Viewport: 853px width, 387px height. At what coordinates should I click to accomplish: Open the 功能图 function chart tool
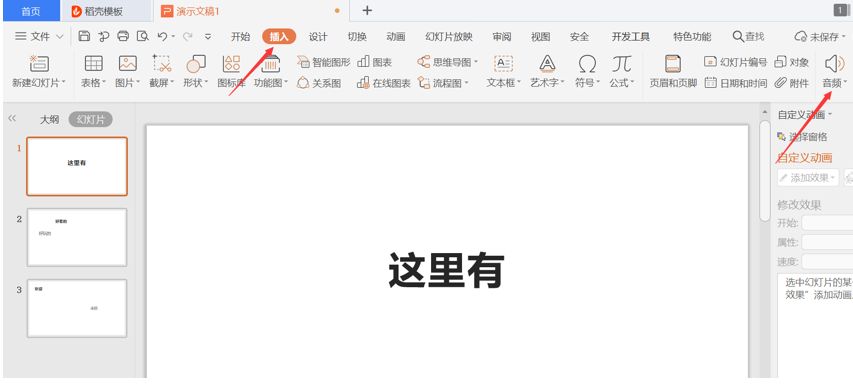[x=271, y=72]
